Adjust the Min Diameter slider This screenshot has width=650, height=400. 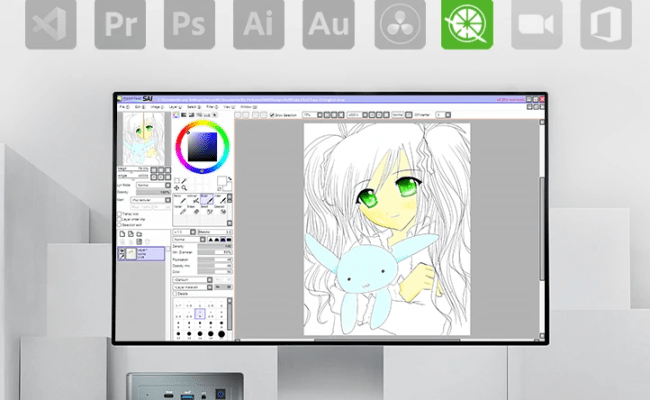[x=215, y=252]
